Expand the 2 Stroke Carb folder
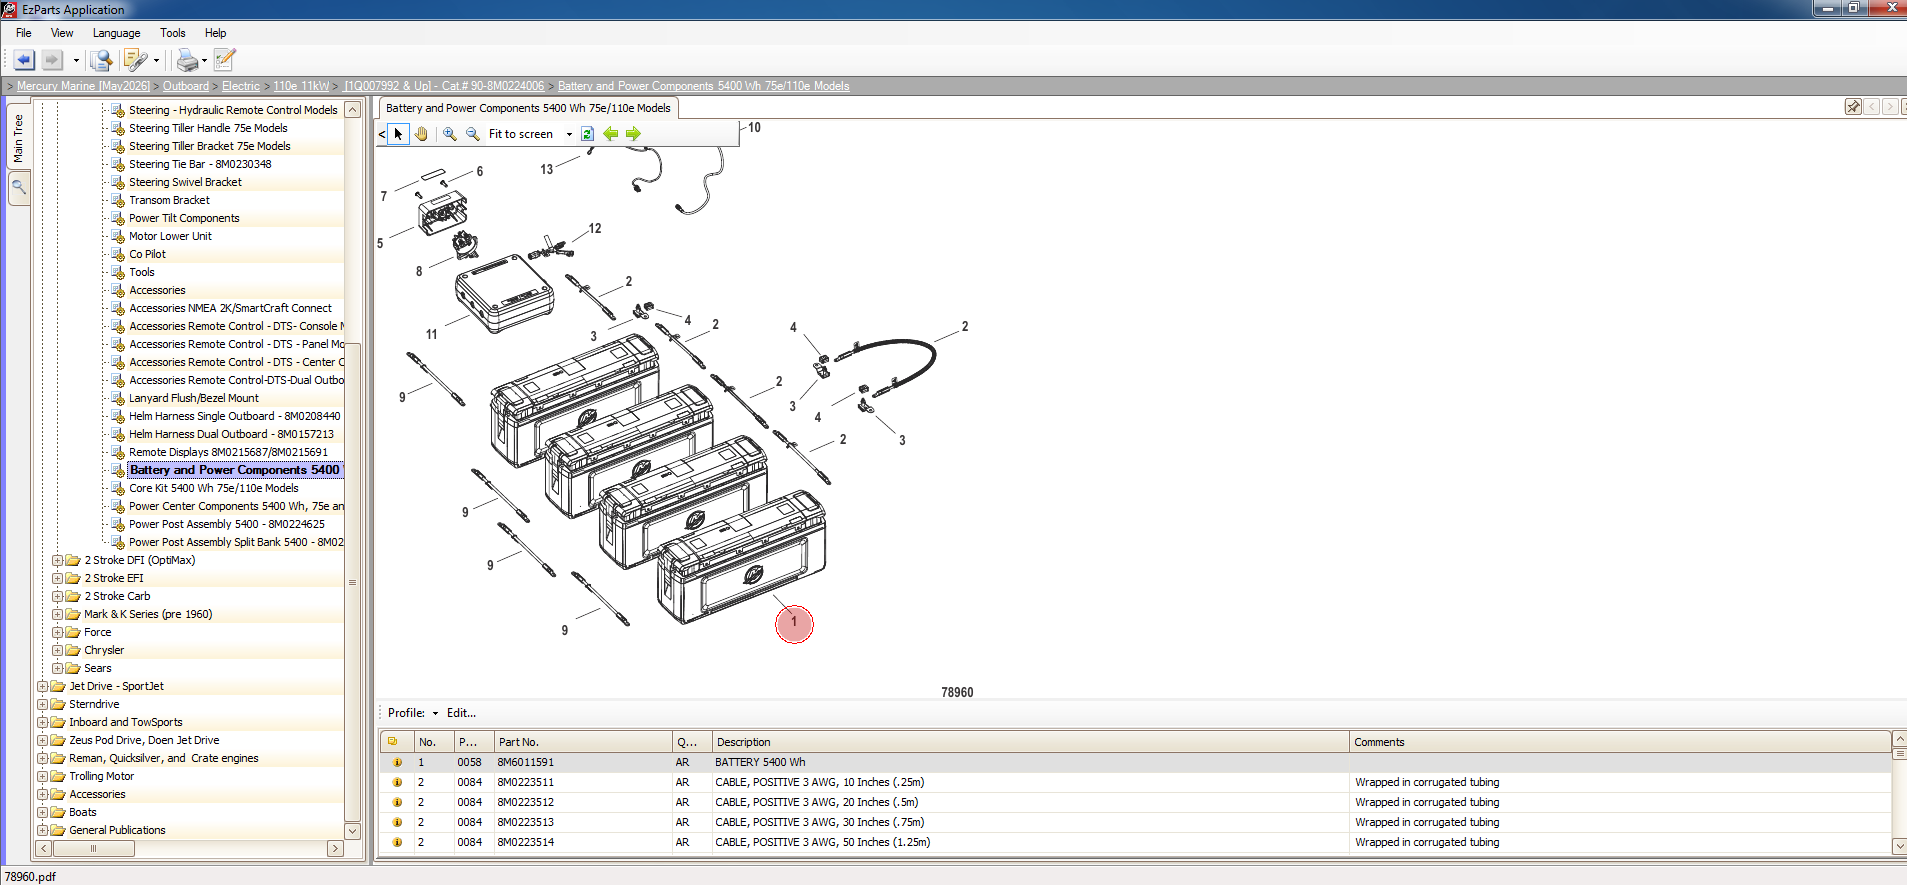 tap(57, 596)
